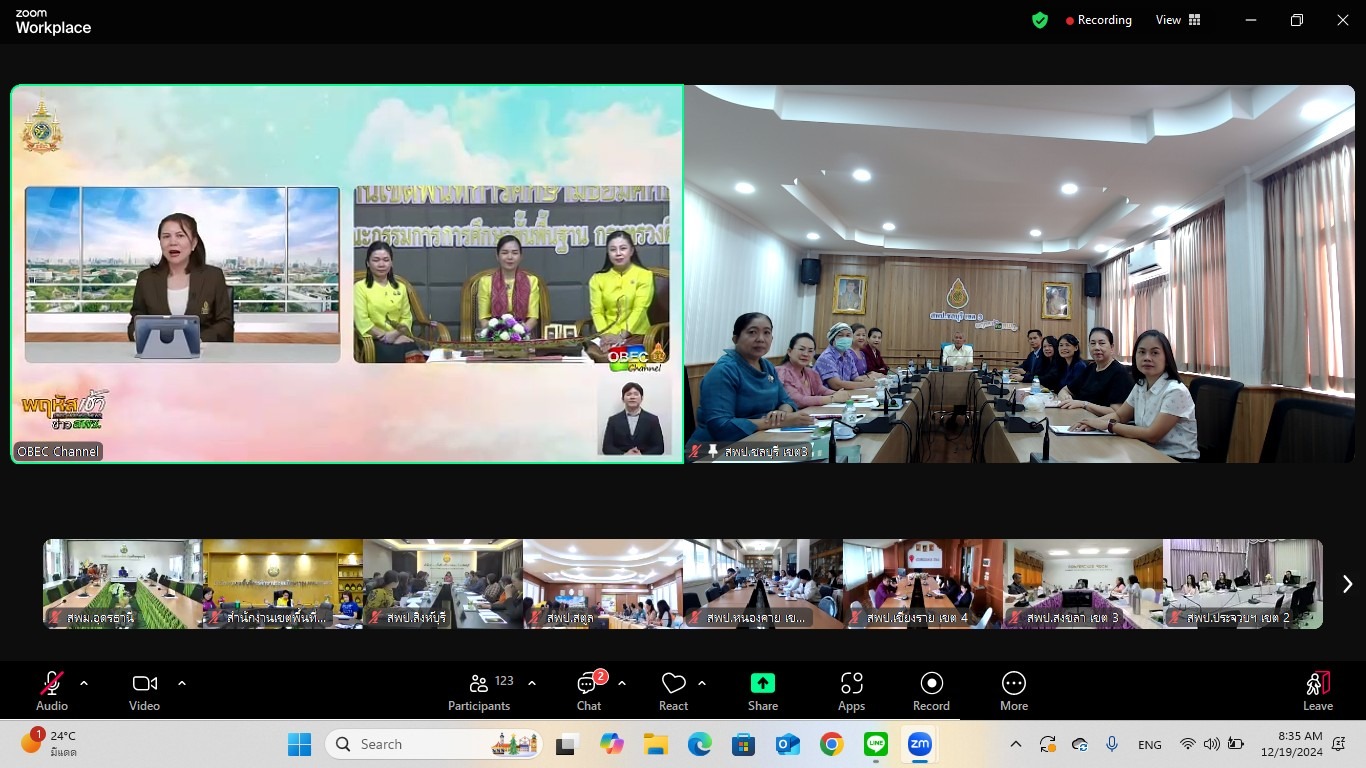Expand video options arrow beside Video
This screenshot has width=1366, height=768.
tap(182, 683)
